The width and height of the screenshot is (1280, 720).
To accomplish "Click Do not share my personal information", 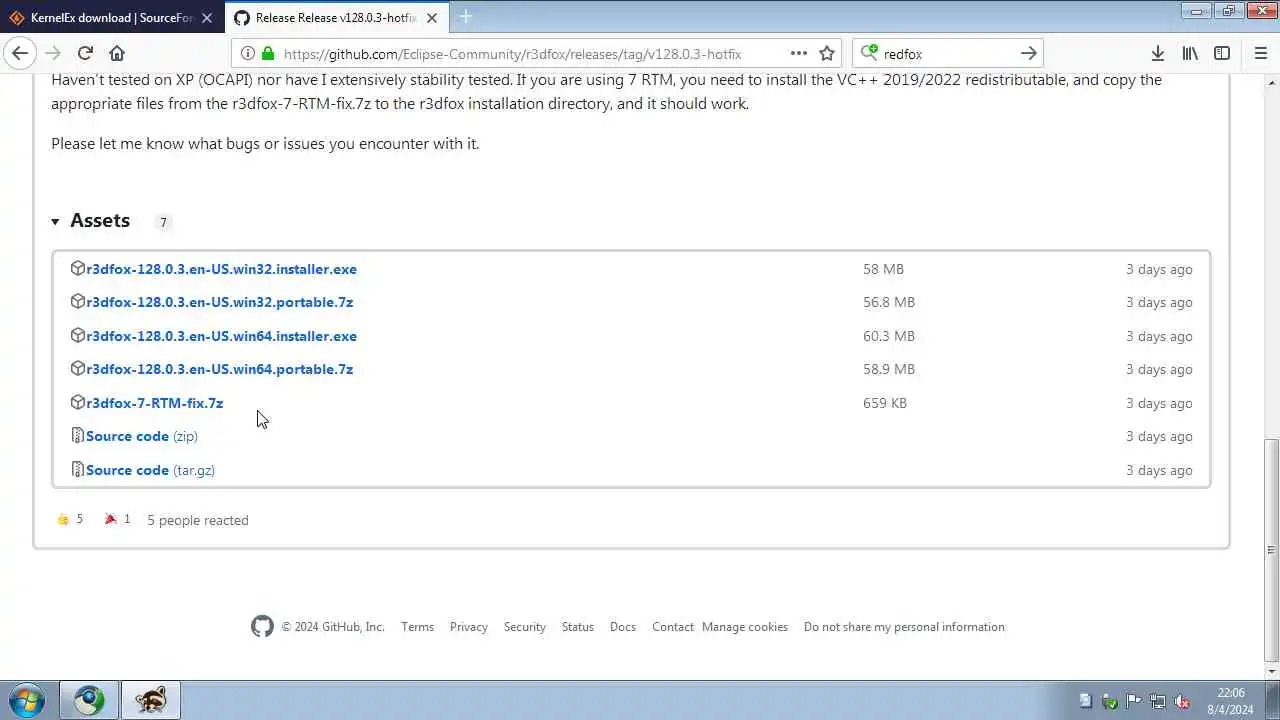I will pos(904,627).
